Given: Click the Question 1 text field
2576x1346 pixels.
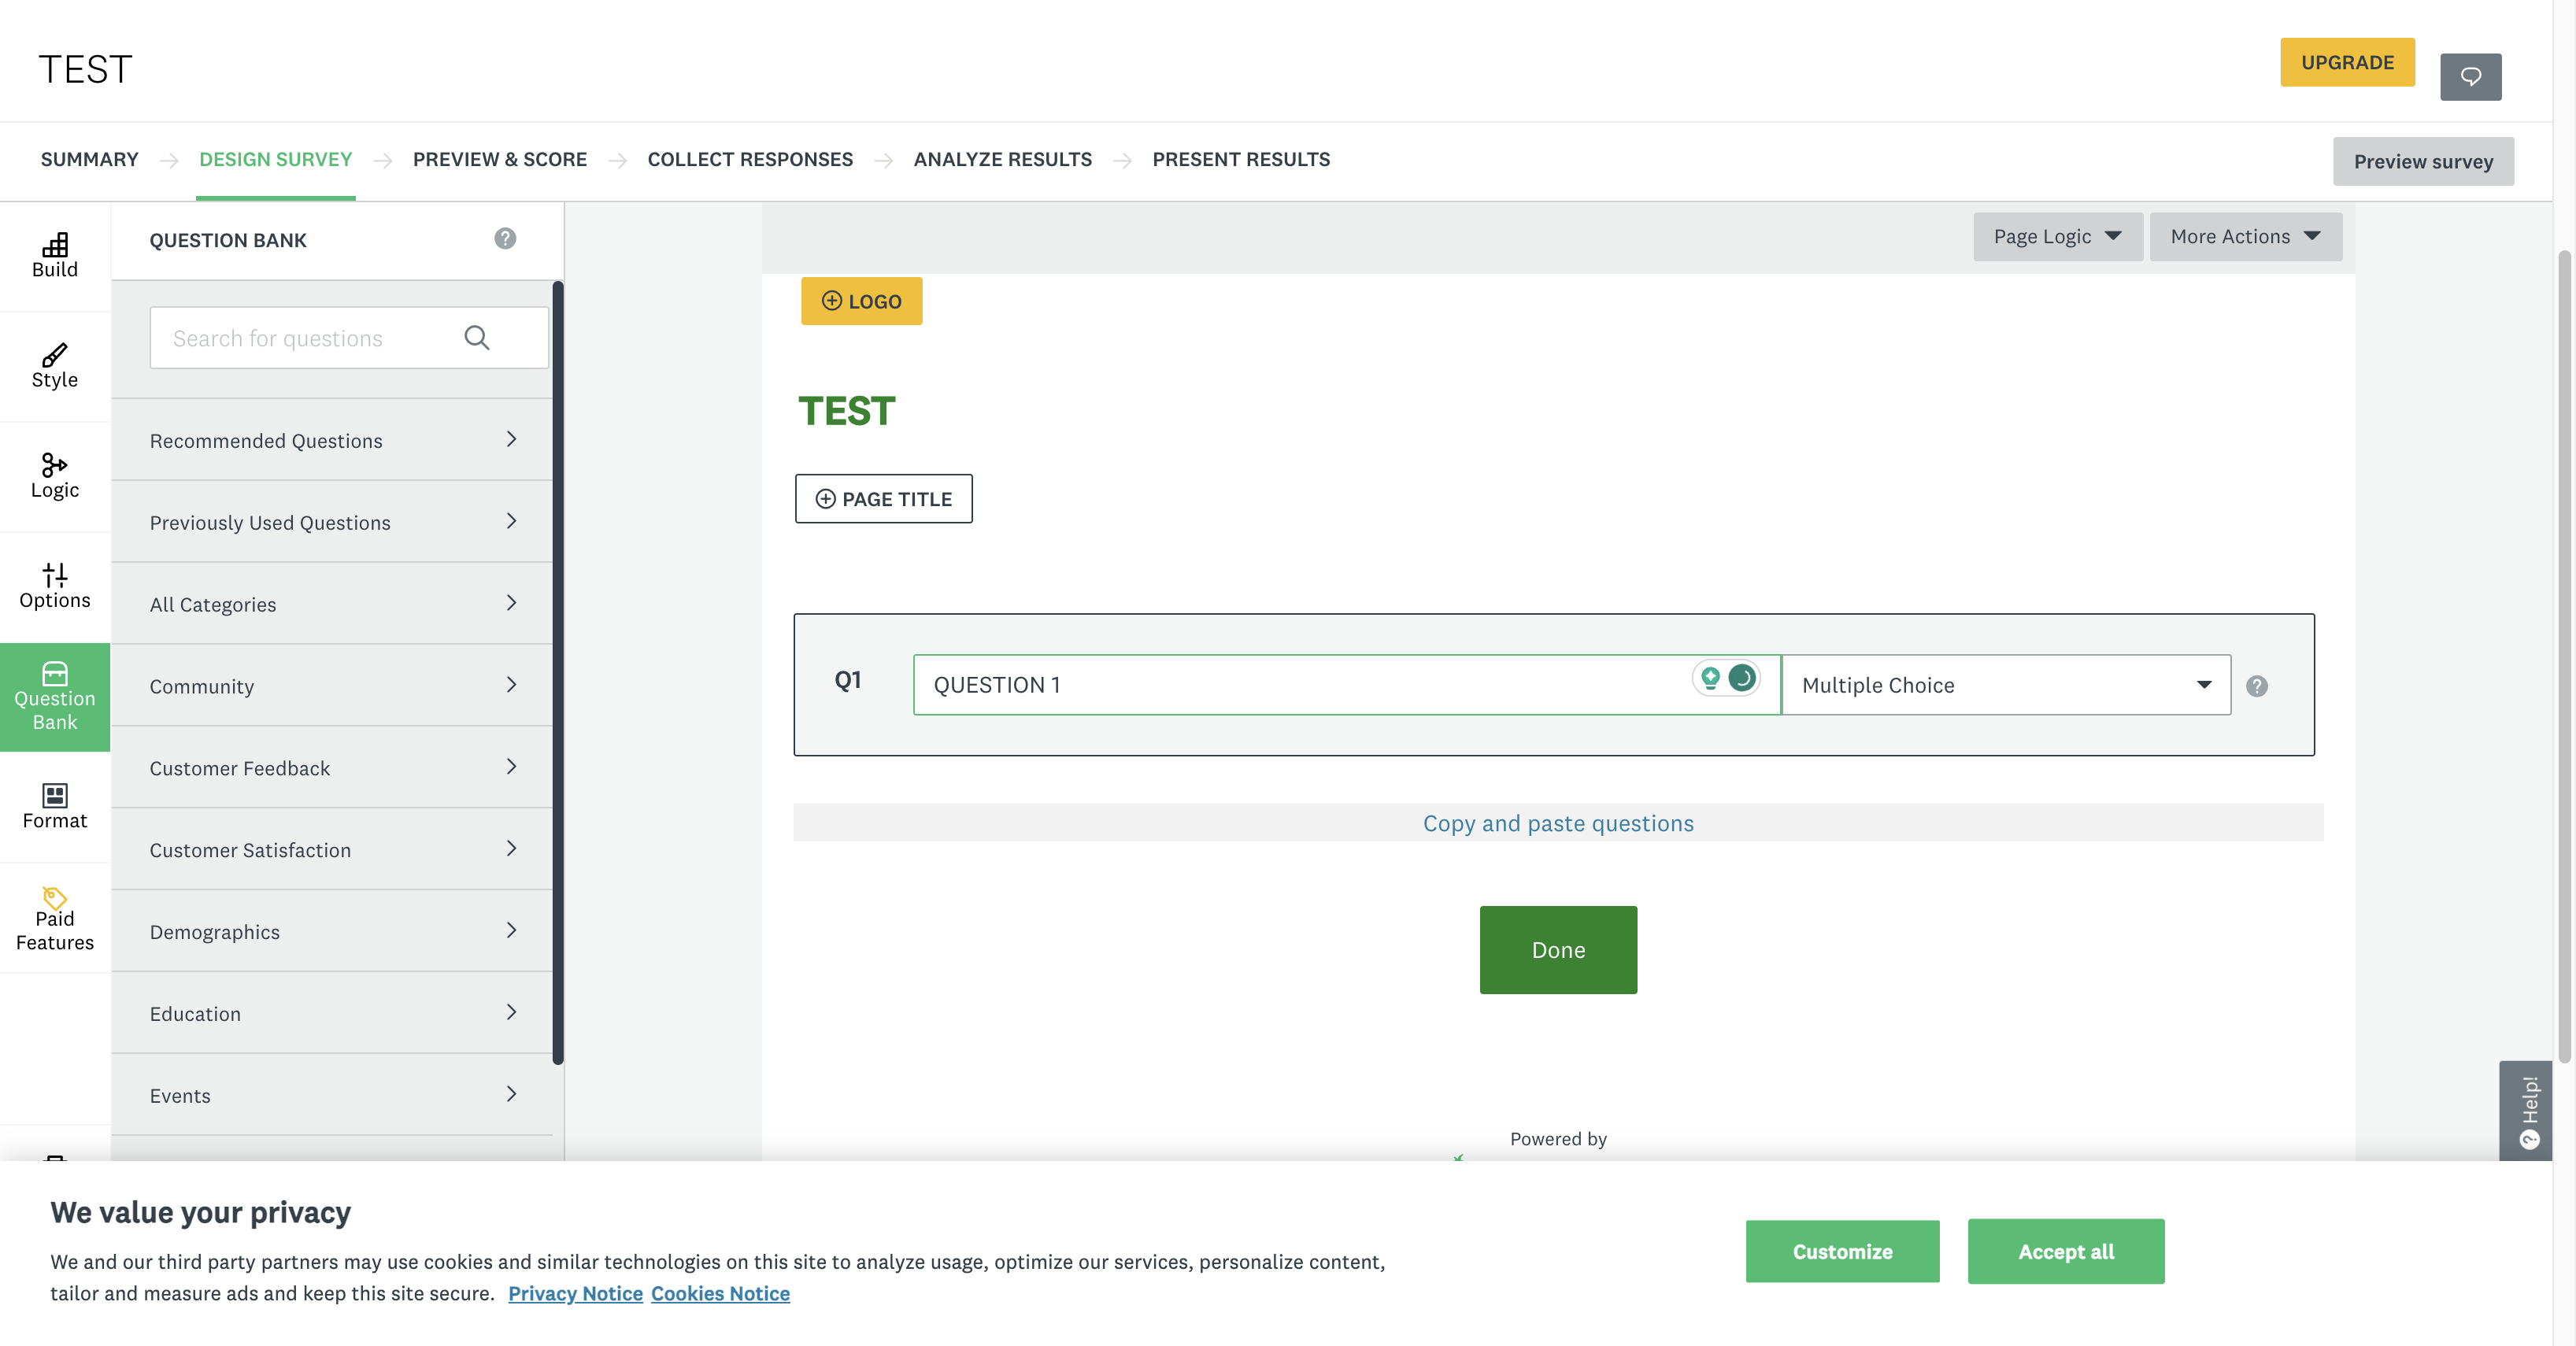Looking at the screenshot, I should [x=1346, y=685].
